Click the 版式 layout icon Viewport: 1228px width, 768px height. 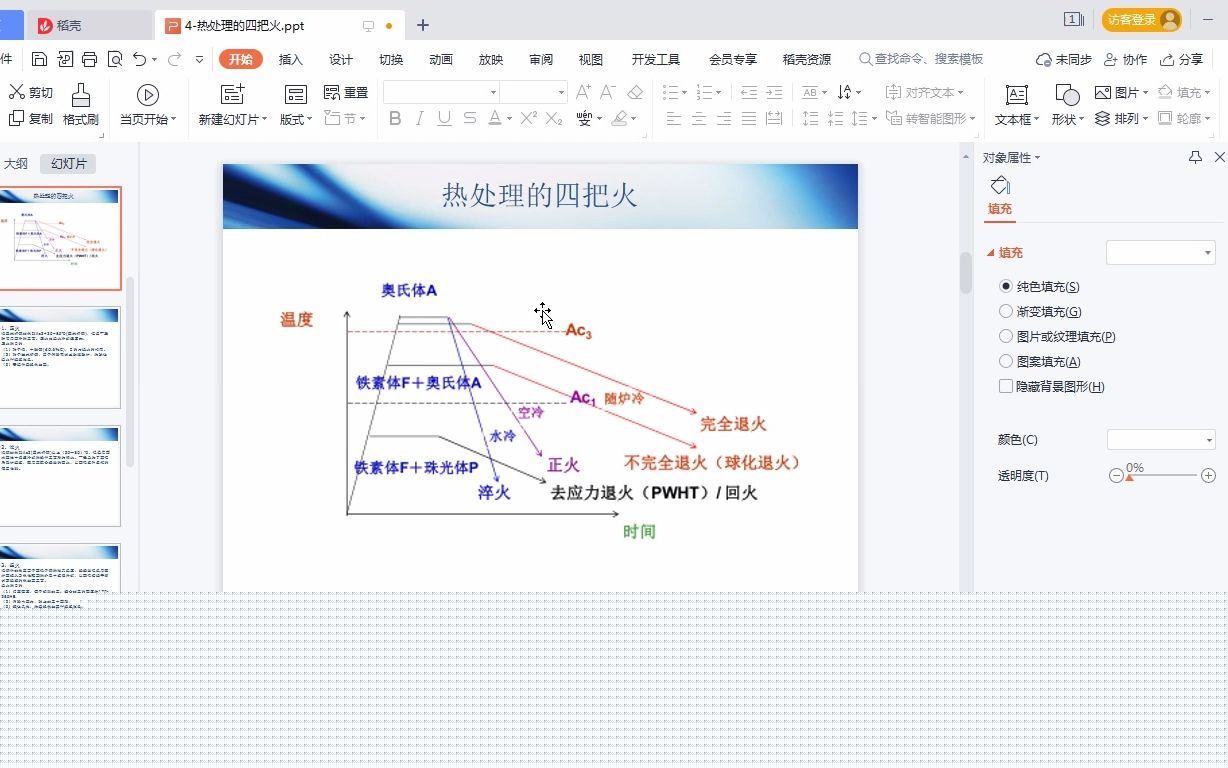(296, 95)
